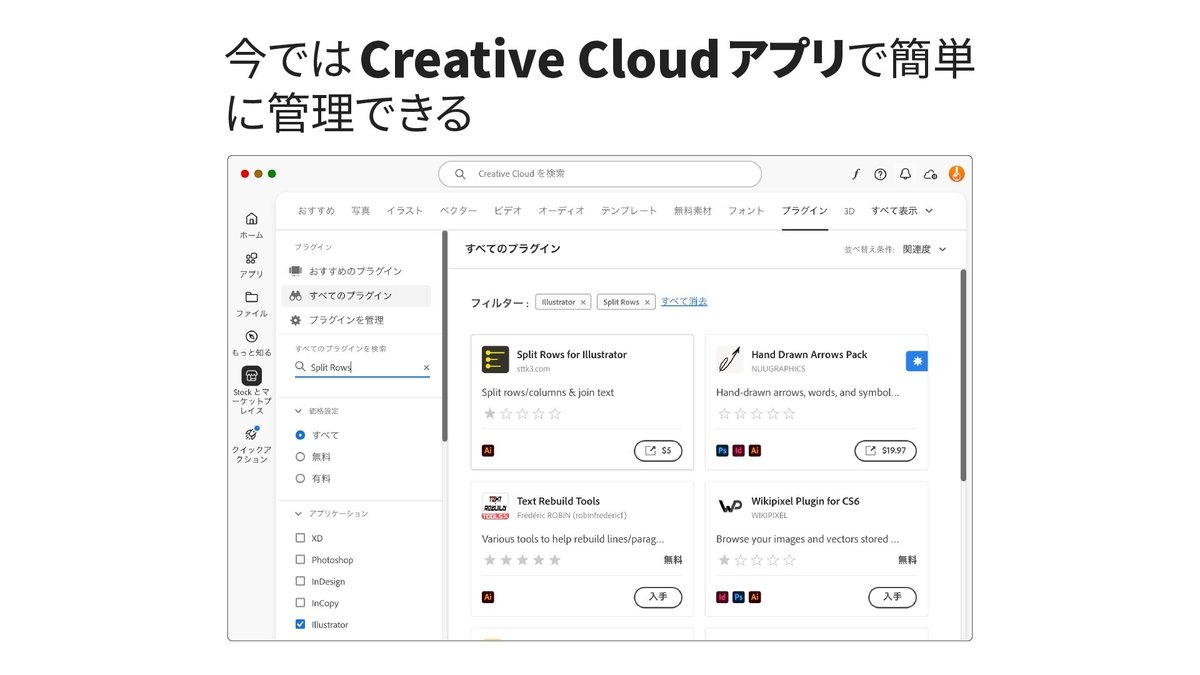Switch to the フォント tab
The width and height of the screenshot is (1200, 675).
pyautogui.click(x=746, y=211)
